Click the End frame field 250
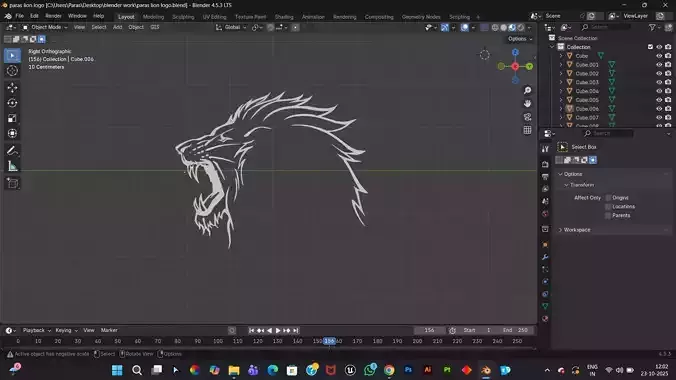The image size is (676, 380). pos(515,330)
